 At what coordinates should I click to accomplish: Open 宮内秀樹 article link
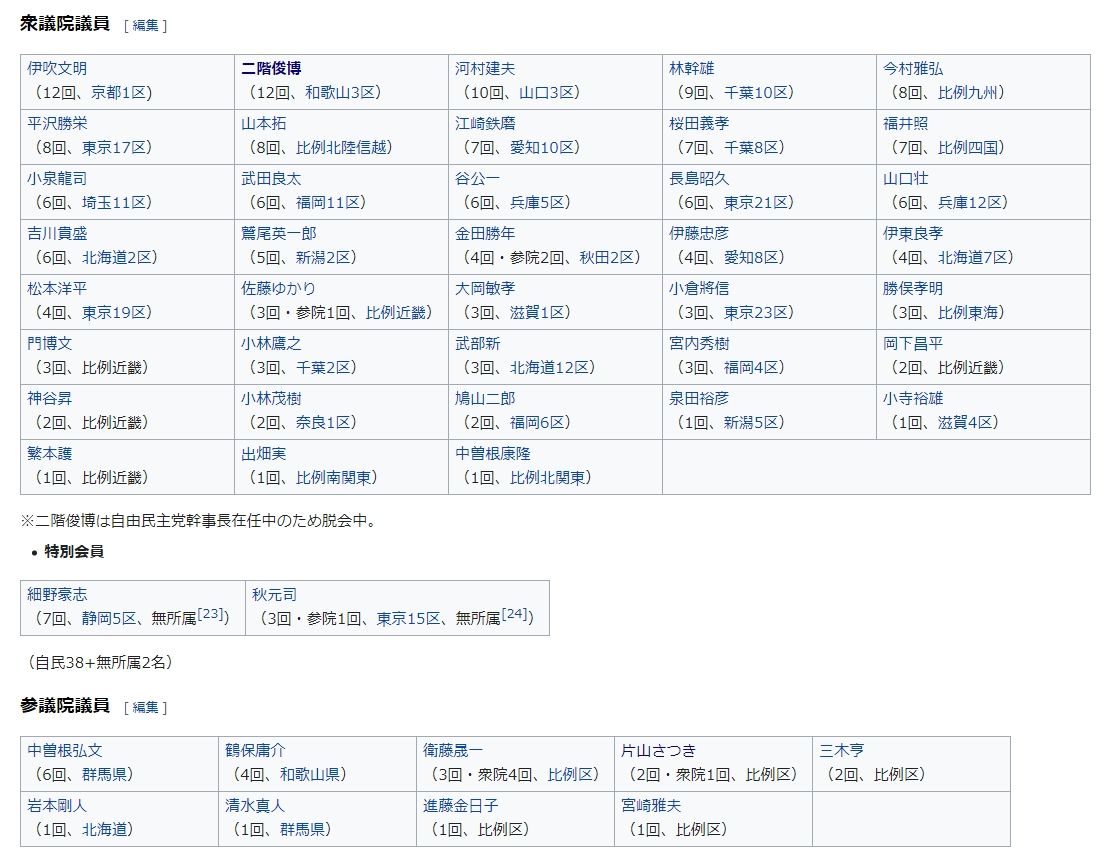point(699,343)
